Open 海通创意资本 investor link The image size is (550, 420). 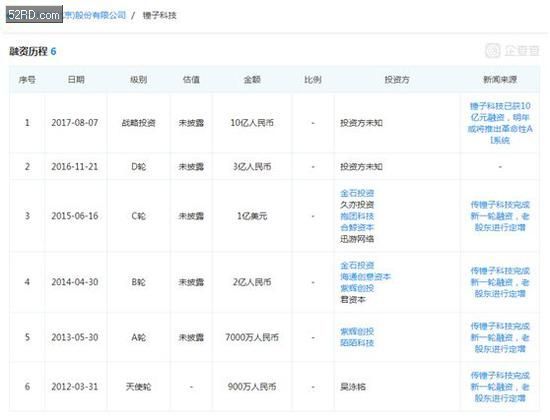[365, 277]
